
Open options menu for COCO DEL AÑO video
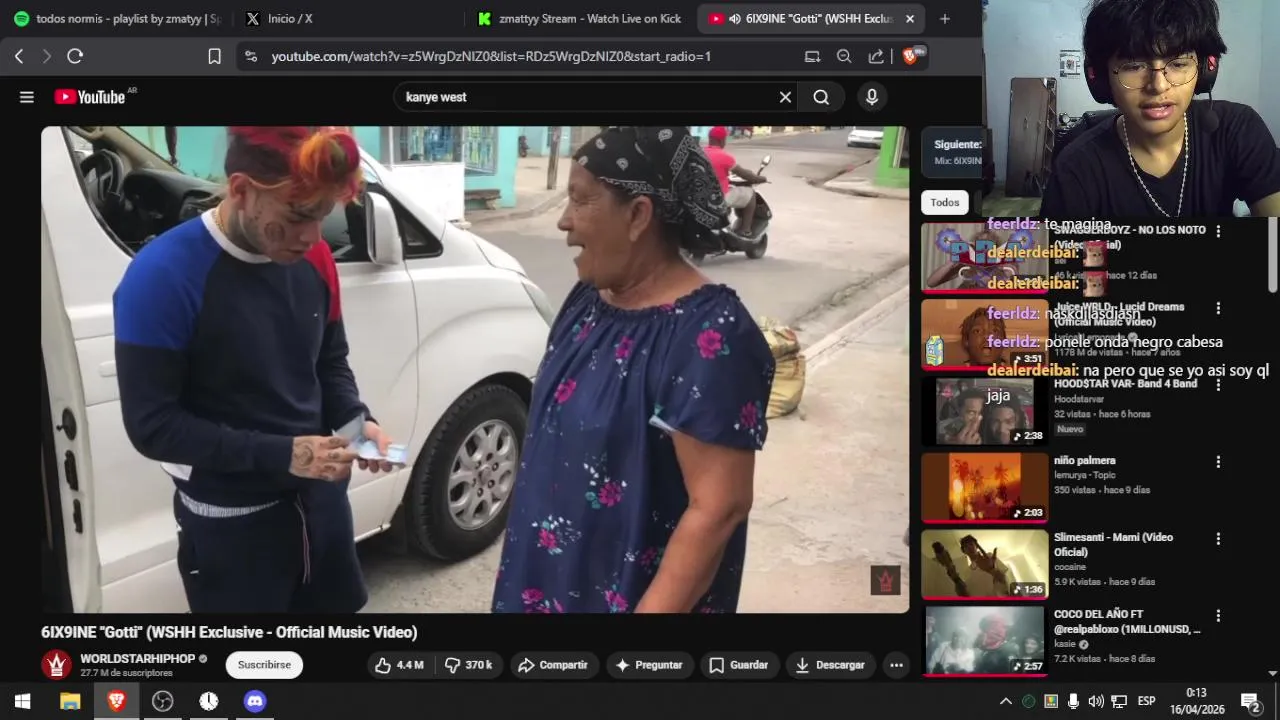click(x=1218, y=616)
